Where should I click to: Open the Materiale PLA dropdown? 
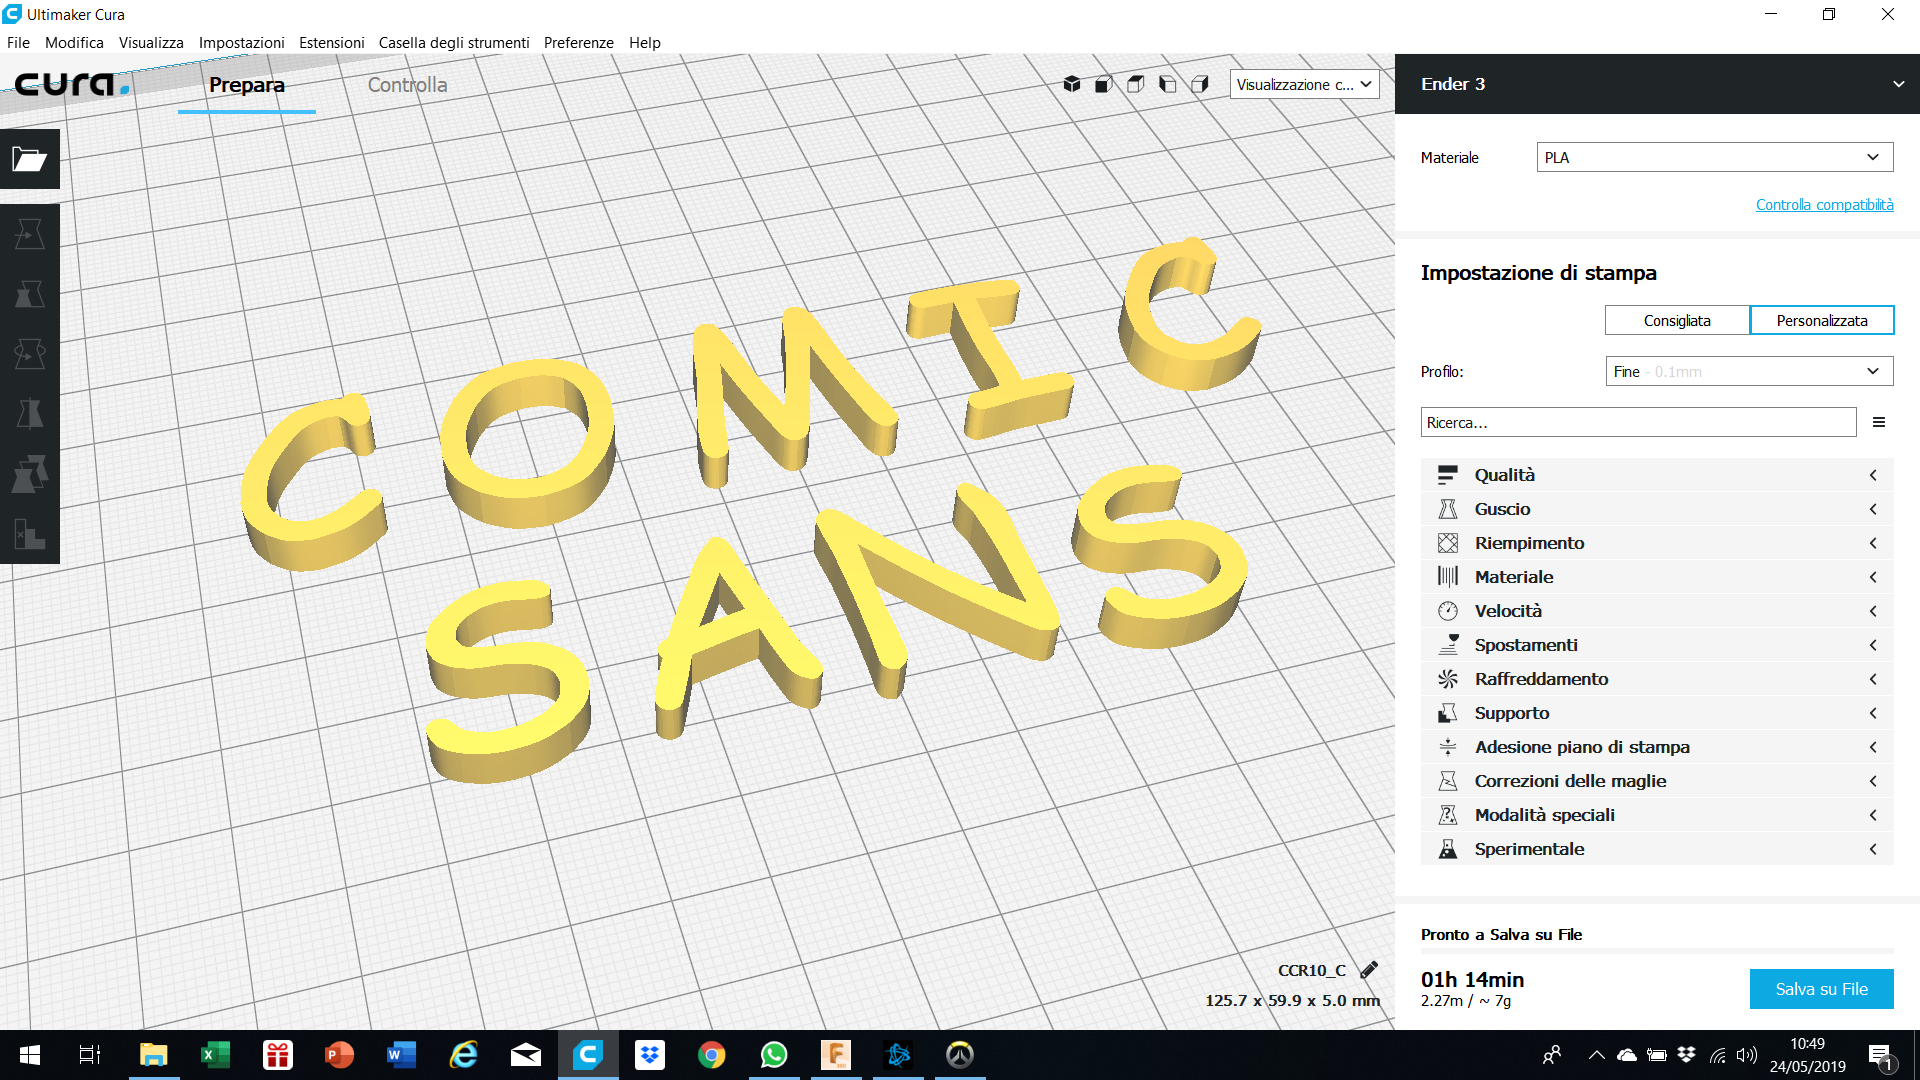pyautogui.click(x=1713, y=157)
